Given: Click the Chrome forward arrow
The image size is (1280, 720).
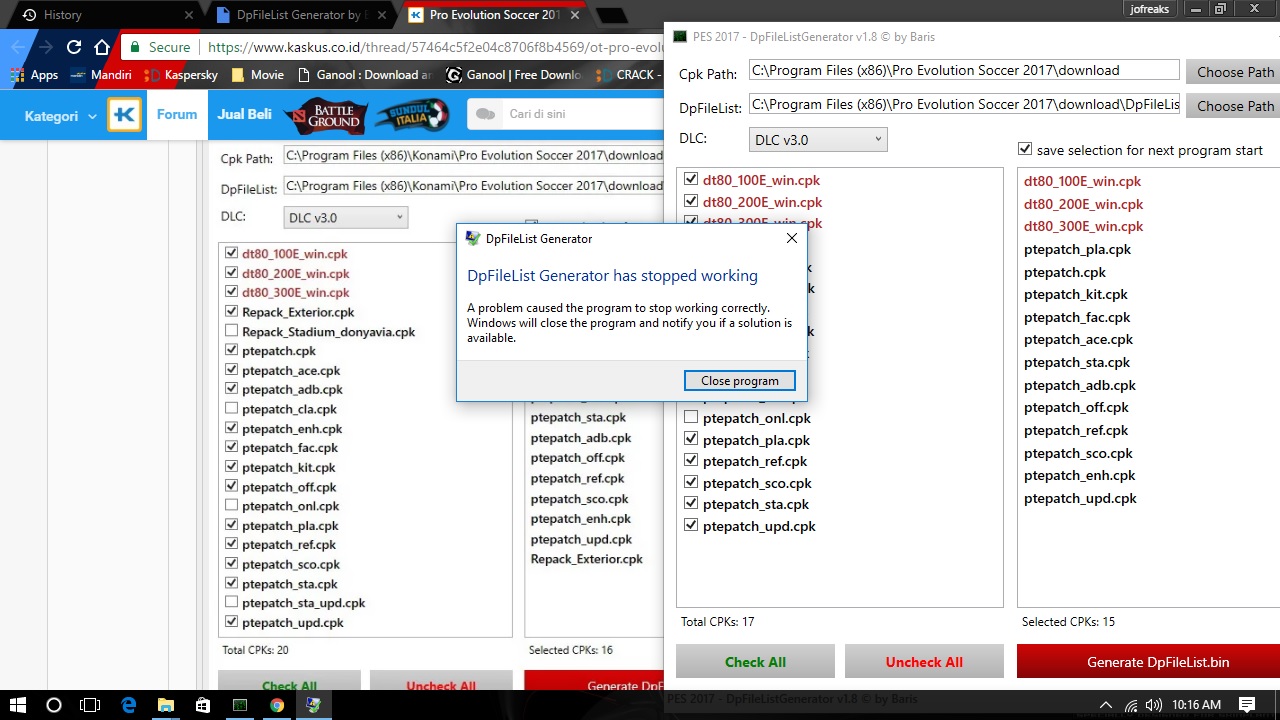Looking at the screenshot, I should point(46,47).
